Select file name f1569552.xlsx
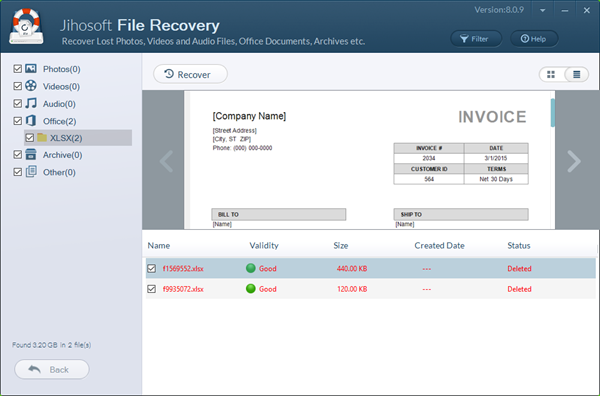Image resolution: width=600 pixels, height=396 pixels. [183, 269]
